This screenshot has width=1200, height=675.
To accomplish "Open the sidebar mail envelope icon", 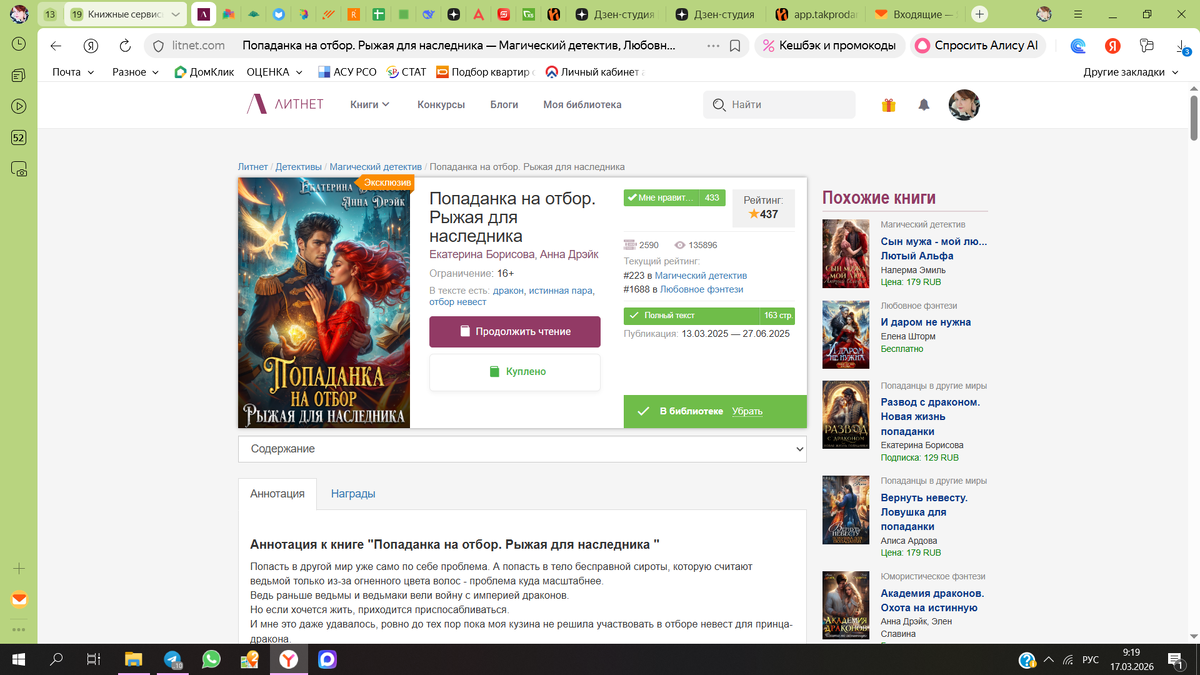I will pos(18,599).
